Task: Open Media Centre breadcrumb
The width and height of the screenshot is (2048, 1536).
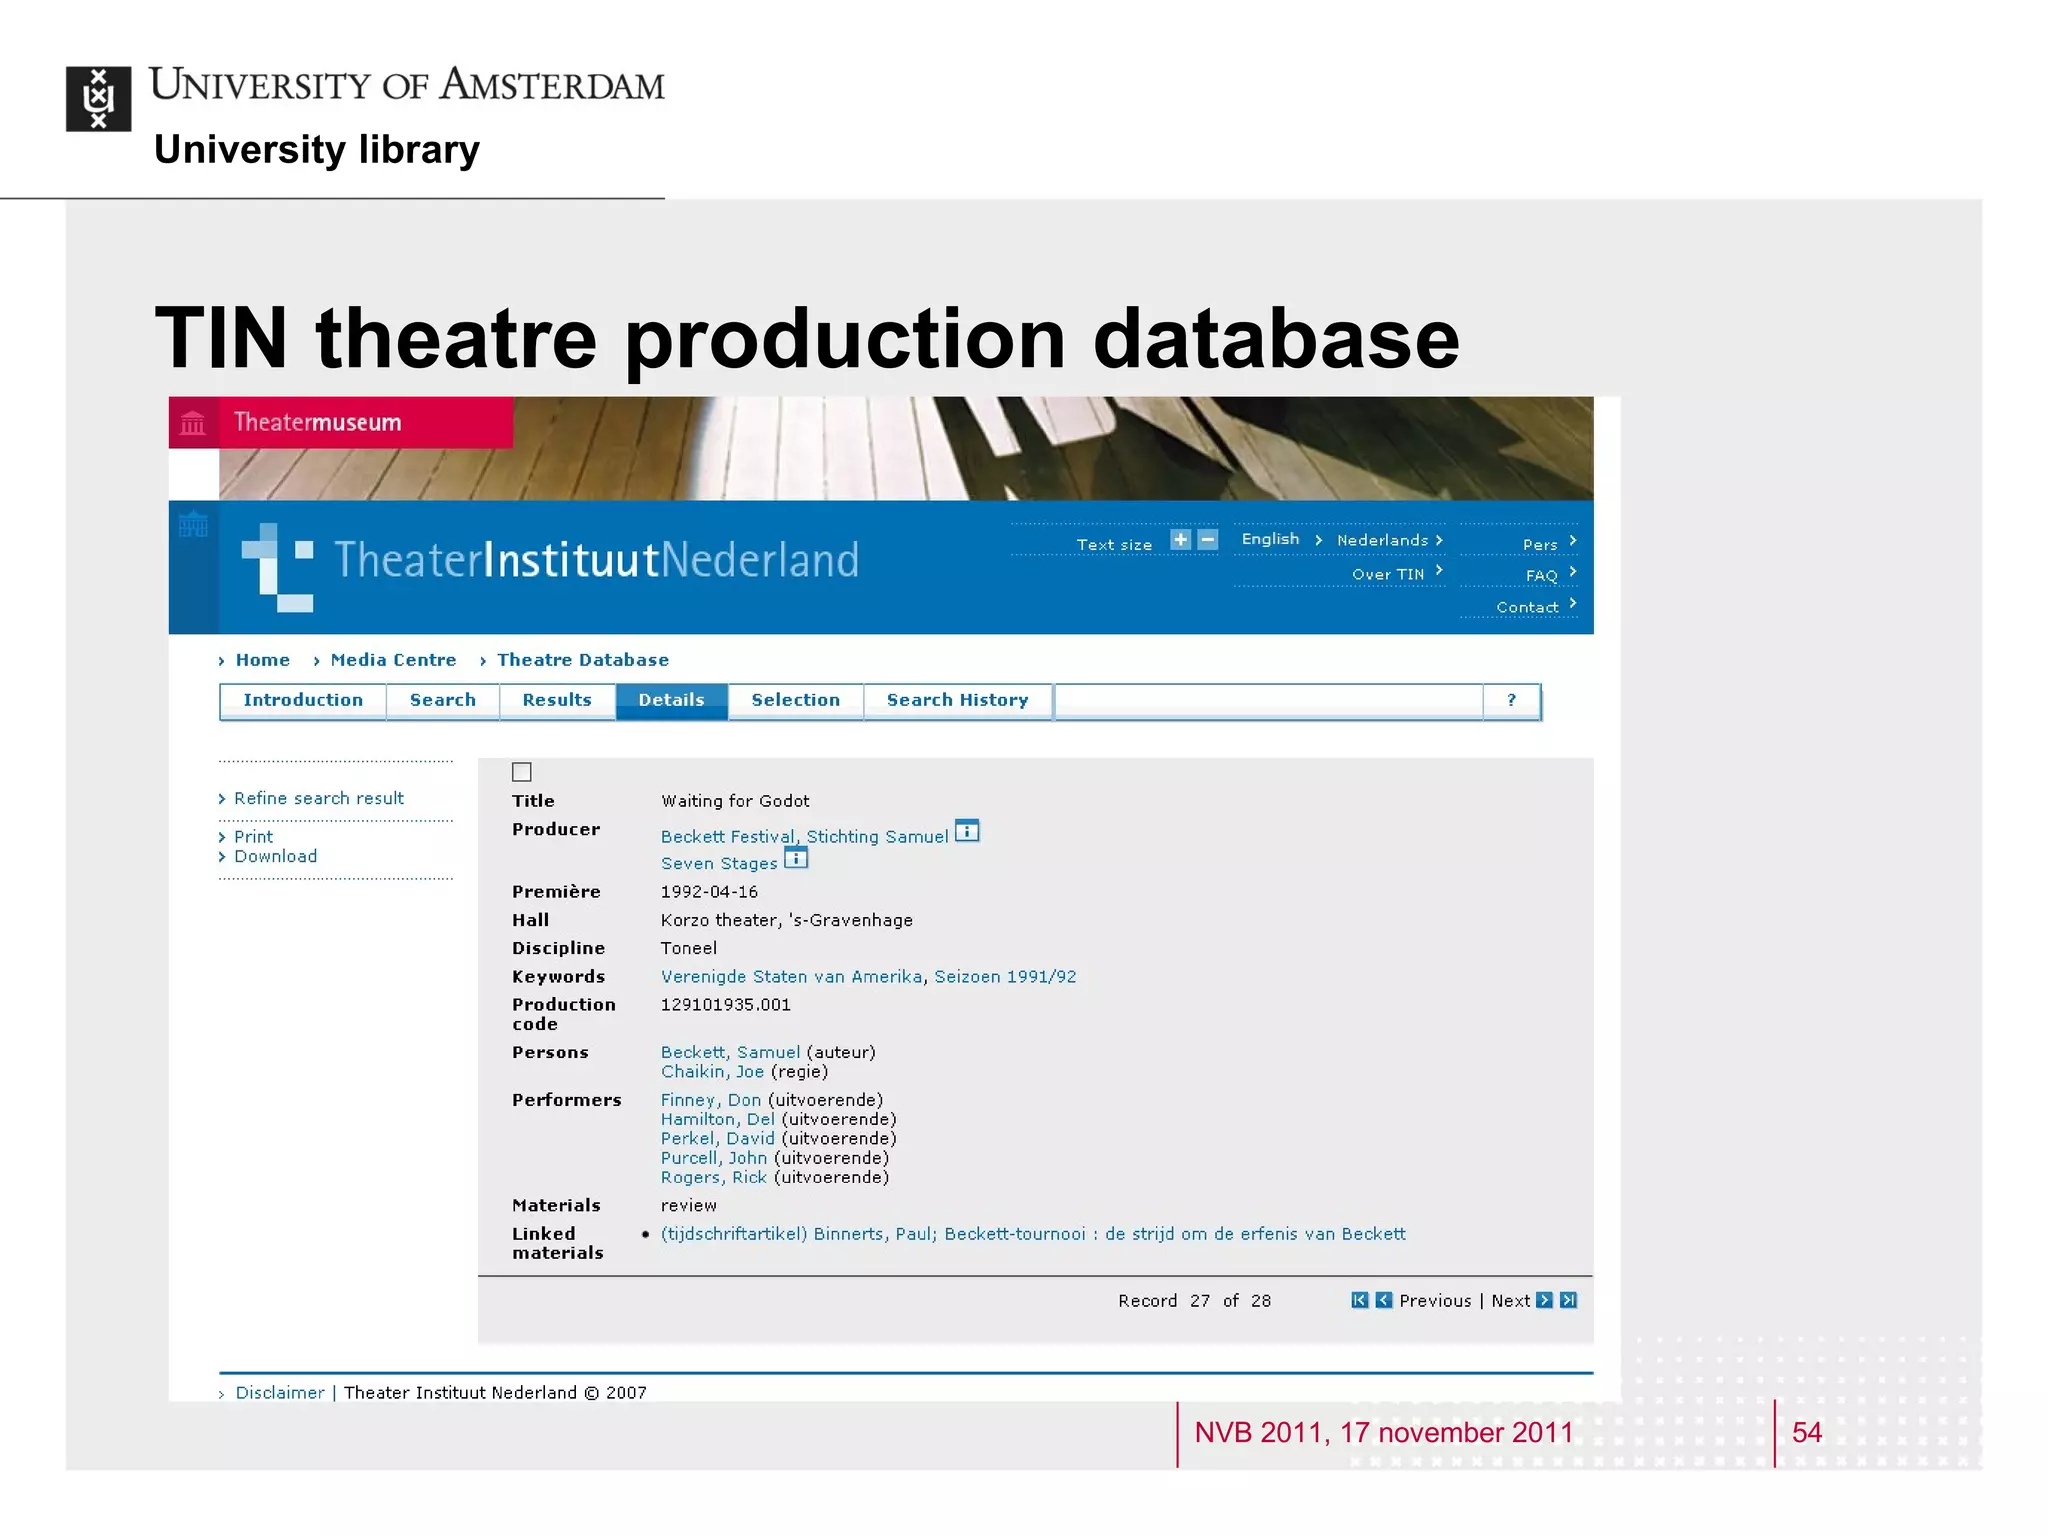Action: point(393,661)
